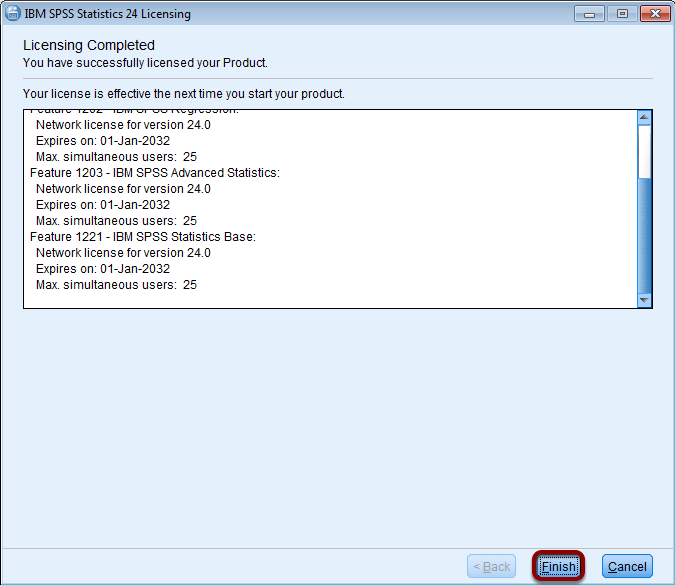The height and width of the screenshot is (585, 675).
Task: Click 'Max. simultaneous users: 25' under Feature 1221
Action: 116,285
